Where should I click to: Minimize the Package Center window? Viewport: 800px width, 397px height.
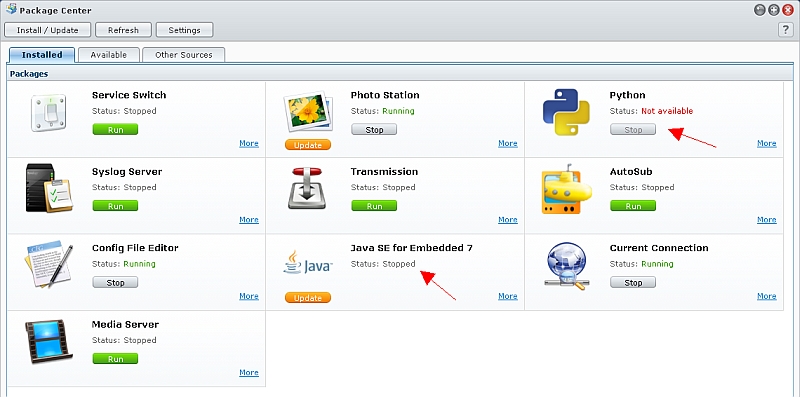[x=760, y=10]
